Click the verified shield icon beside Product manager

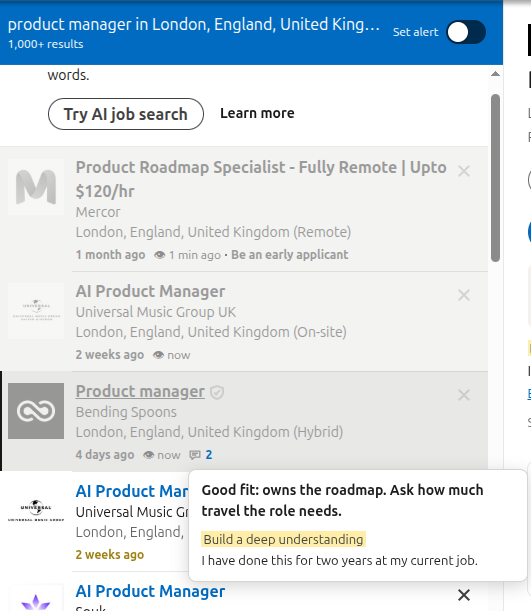point(217,392)
